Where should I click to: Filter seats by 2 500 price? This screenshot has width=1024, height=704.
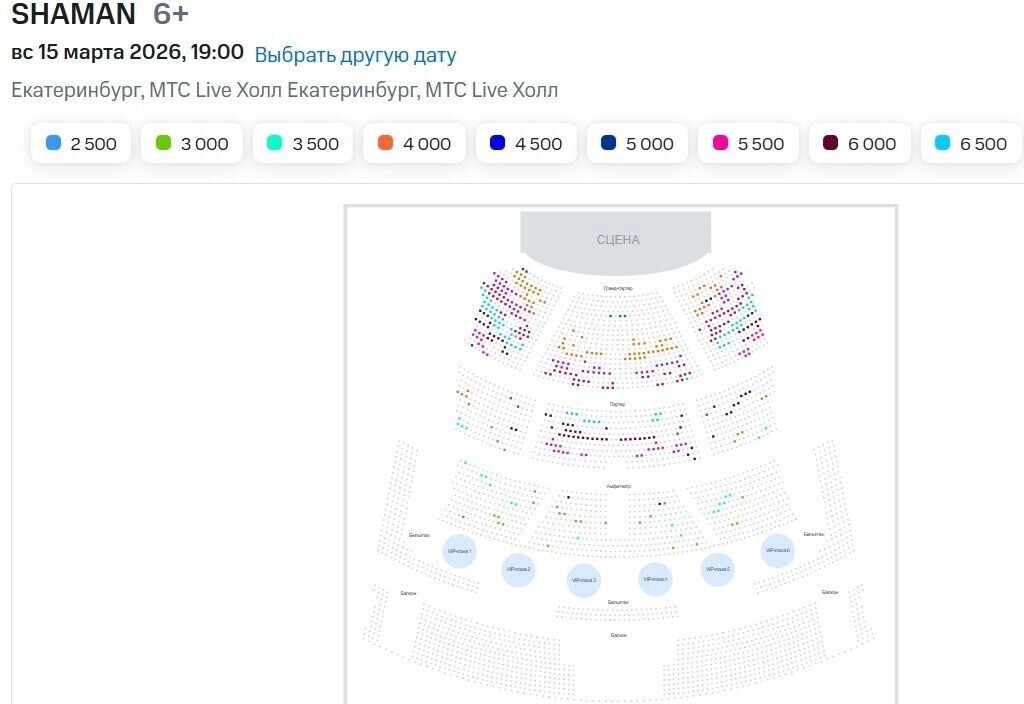81,143
